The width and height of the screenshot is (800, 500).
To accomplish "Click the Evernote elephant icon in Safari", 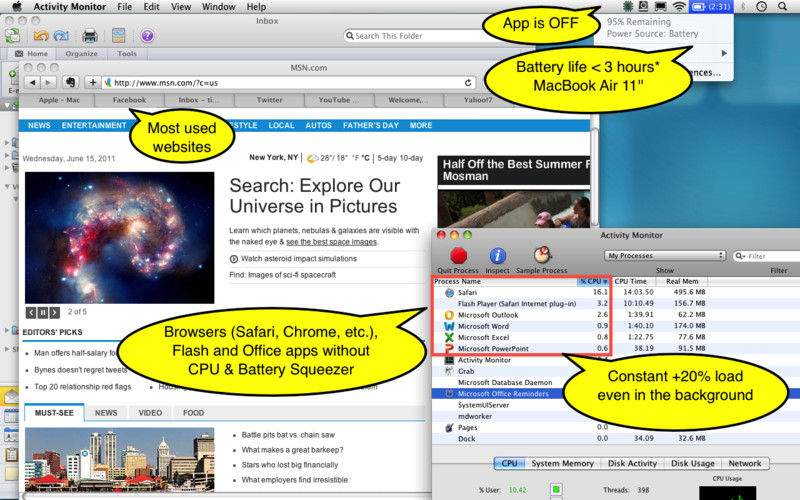I will [70, 82].
